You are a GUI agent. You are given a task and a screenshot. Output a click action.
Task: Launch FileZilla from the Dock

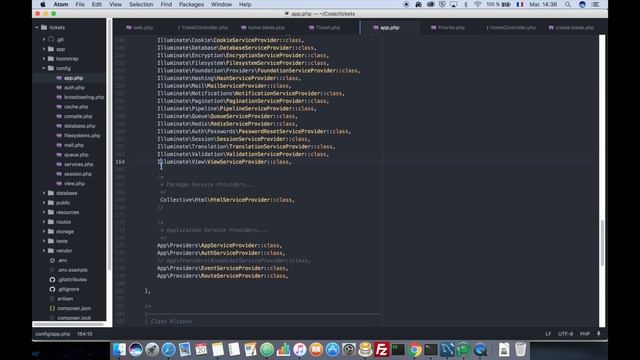pyautogui.click(x=382, y=350)
